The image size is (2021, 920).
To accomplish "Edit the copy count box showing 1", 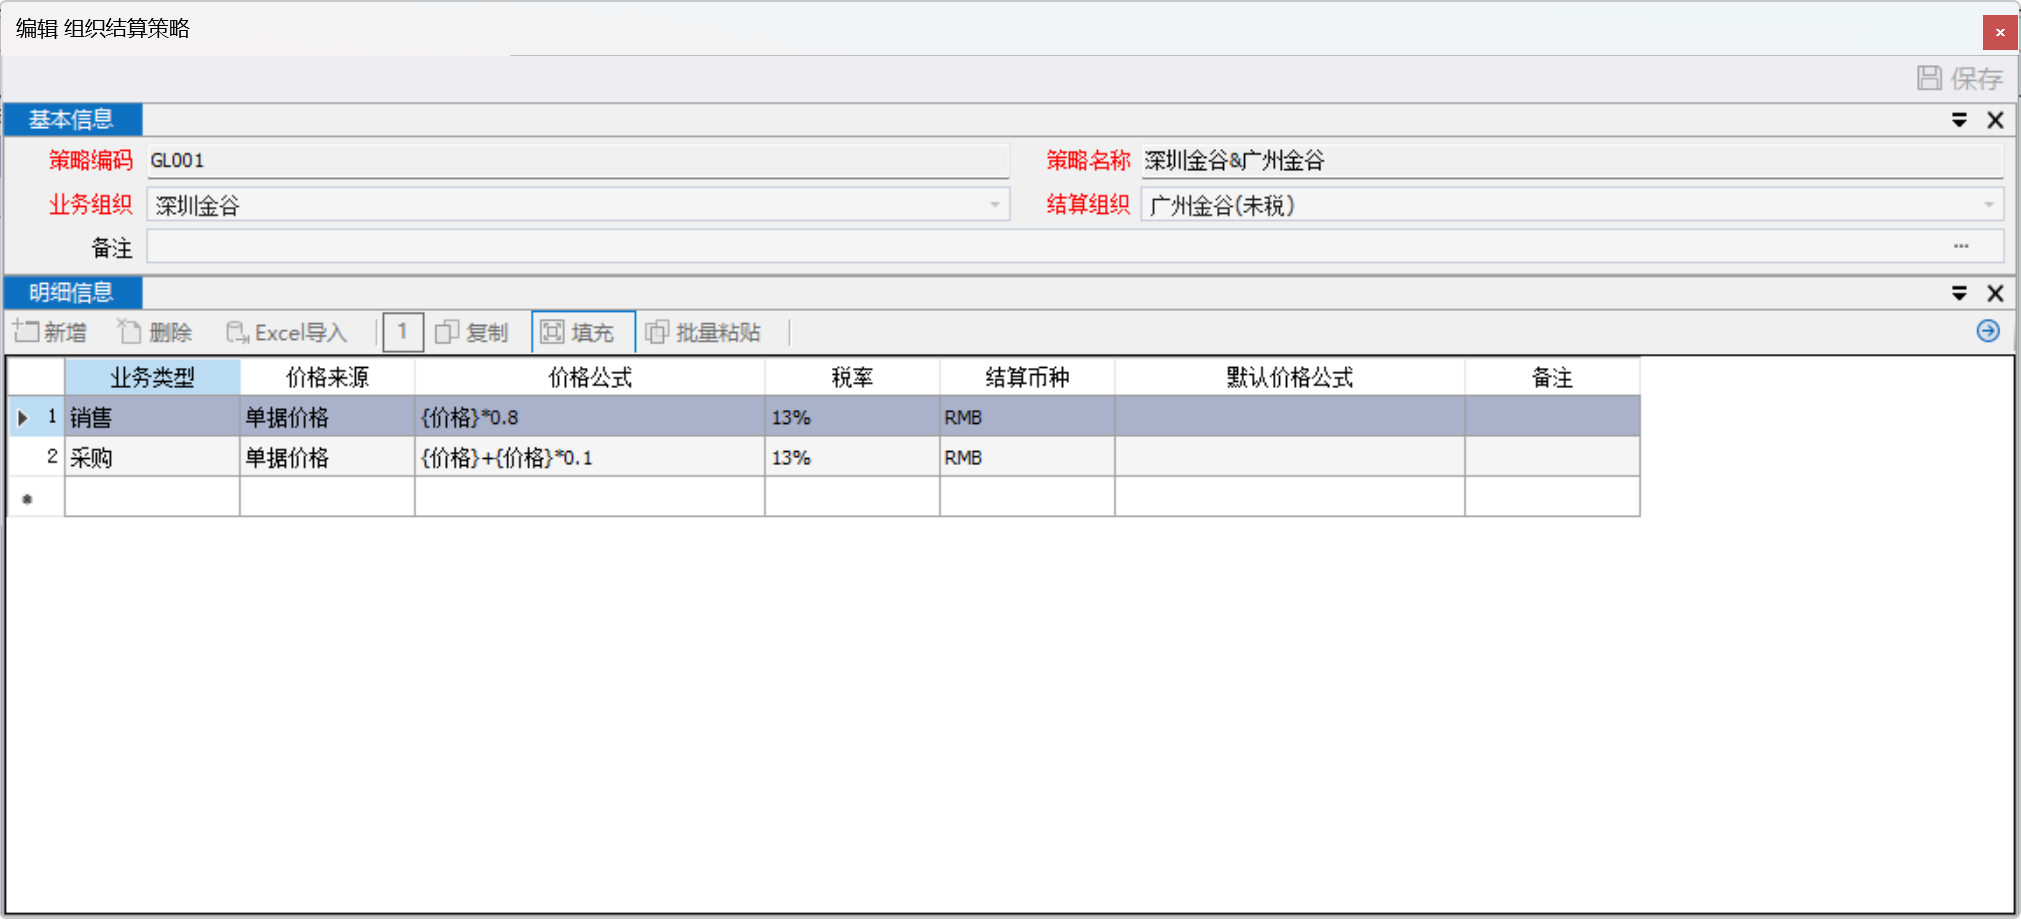I will 403,332.
